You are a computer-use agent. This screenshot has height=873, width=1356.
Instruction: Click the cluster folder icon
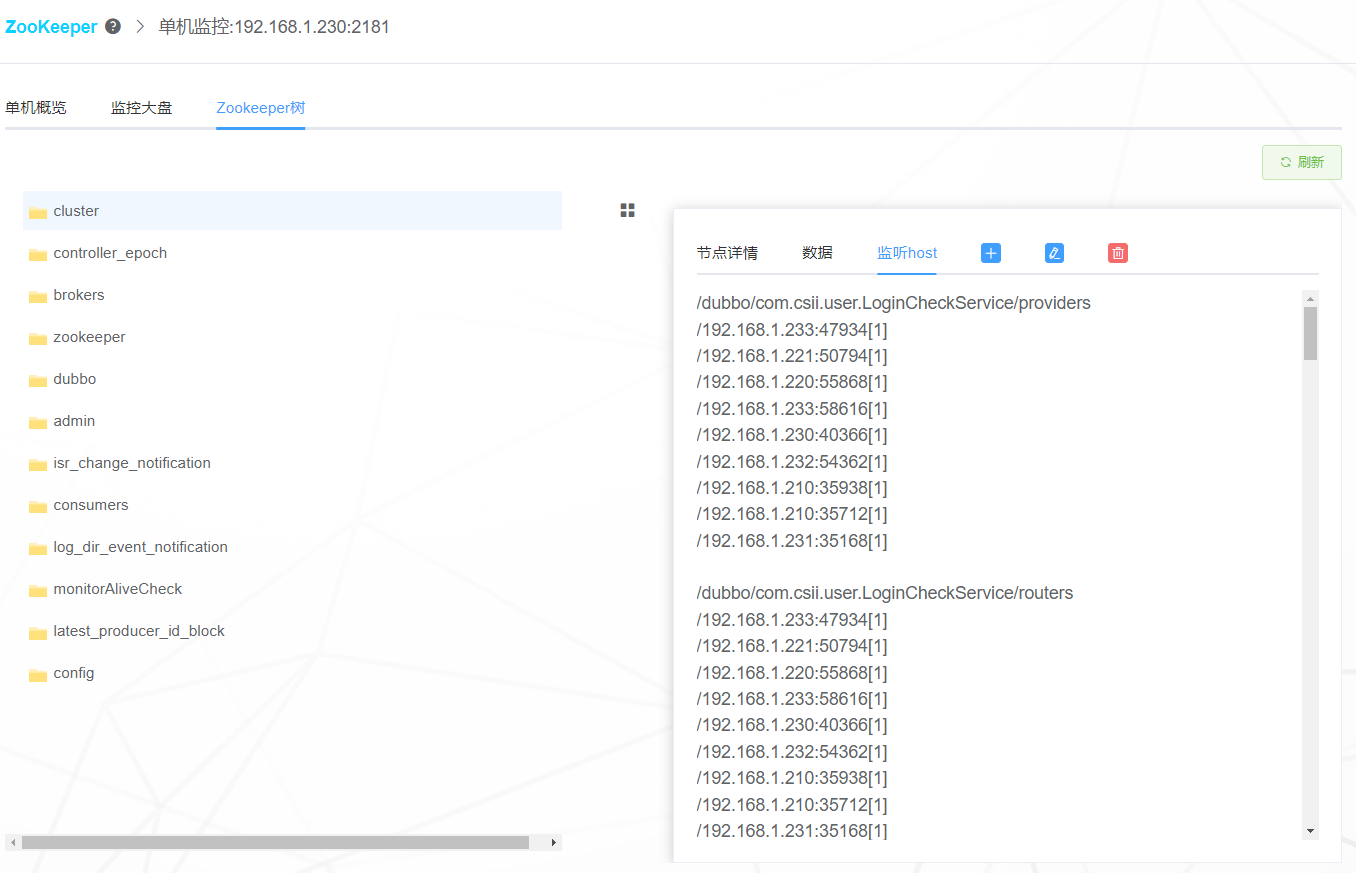click(x=38, y=212)
